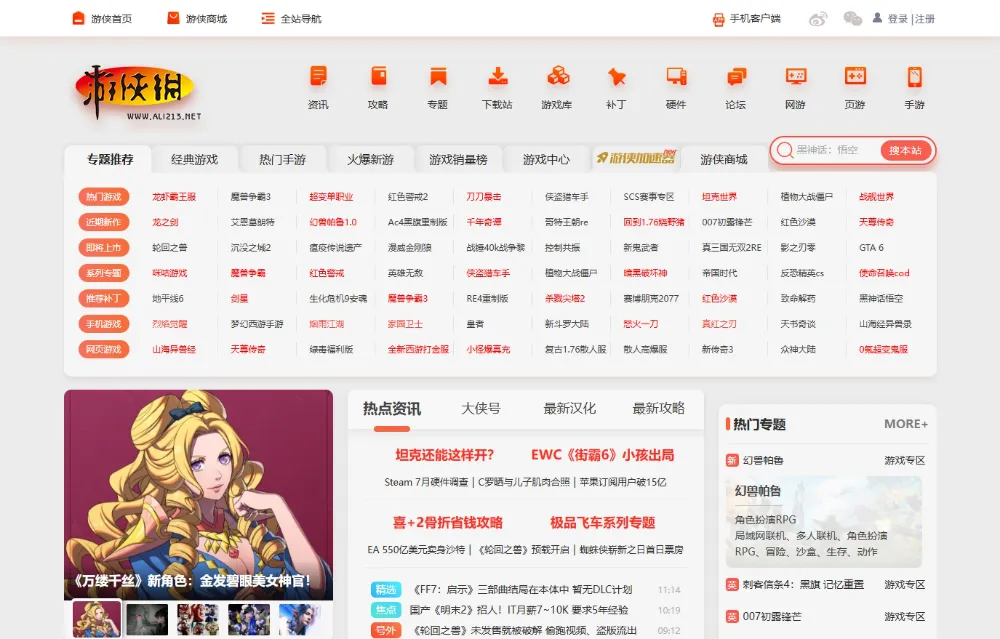
Task: Select the 专题推荐 tab
Action: pyautogui.click(x=110, y=159)
